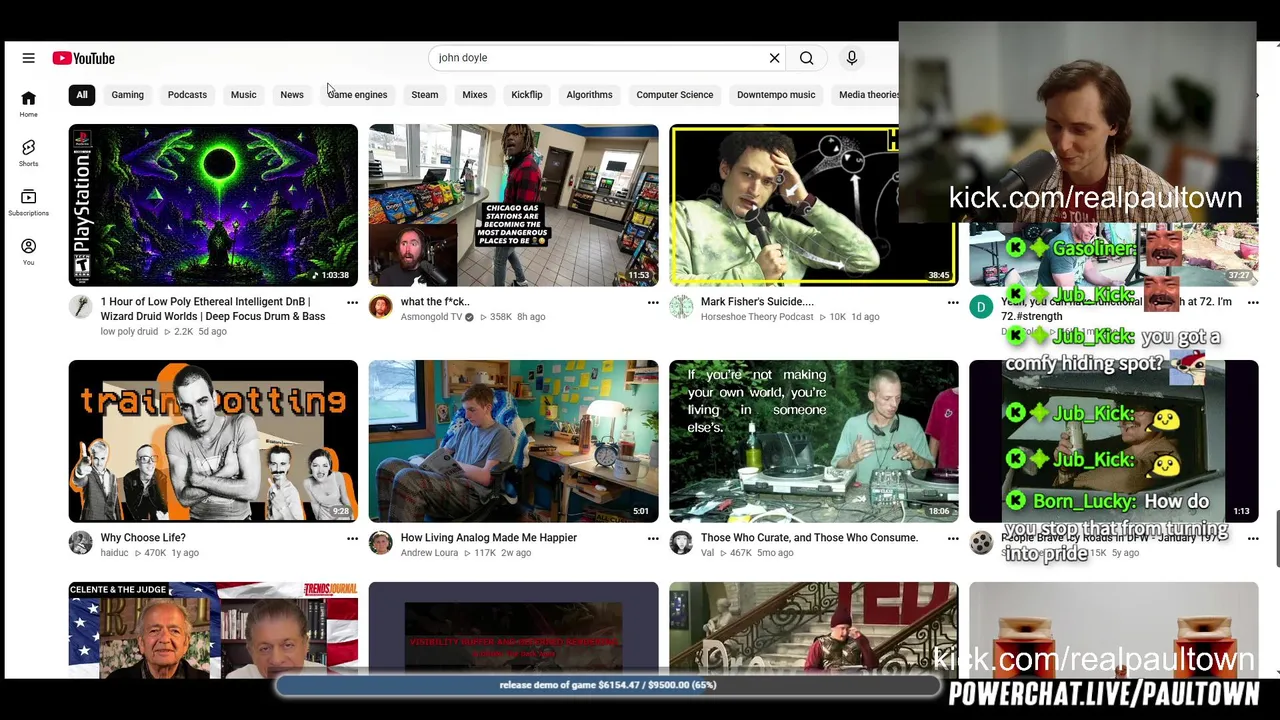
Task: Open the hamburger guide menu
Action: coord(28,58)
